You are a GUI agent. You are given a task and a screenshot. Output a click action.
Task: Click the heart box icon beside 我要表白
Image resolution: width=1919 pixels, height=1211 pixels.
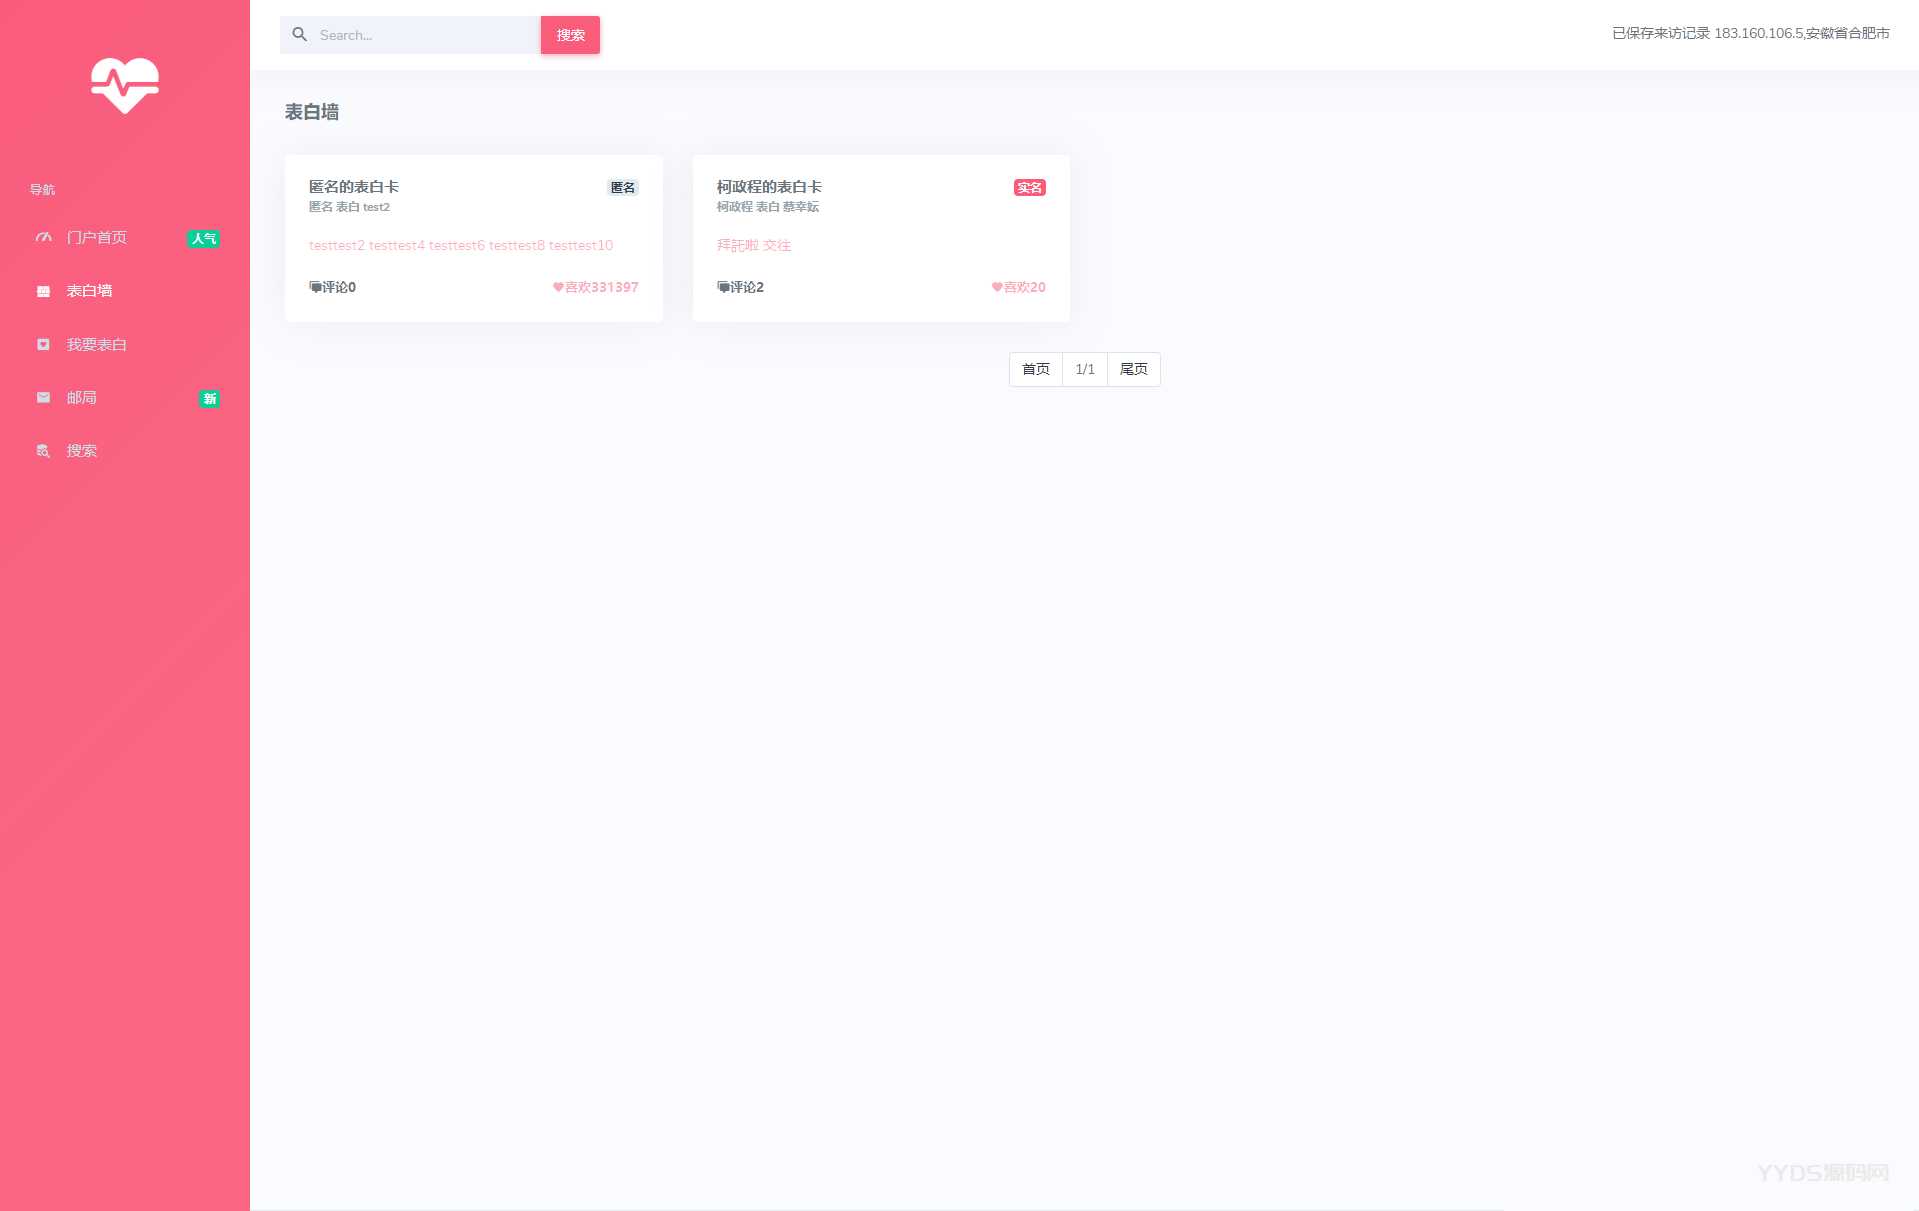(x=43, y=345)
